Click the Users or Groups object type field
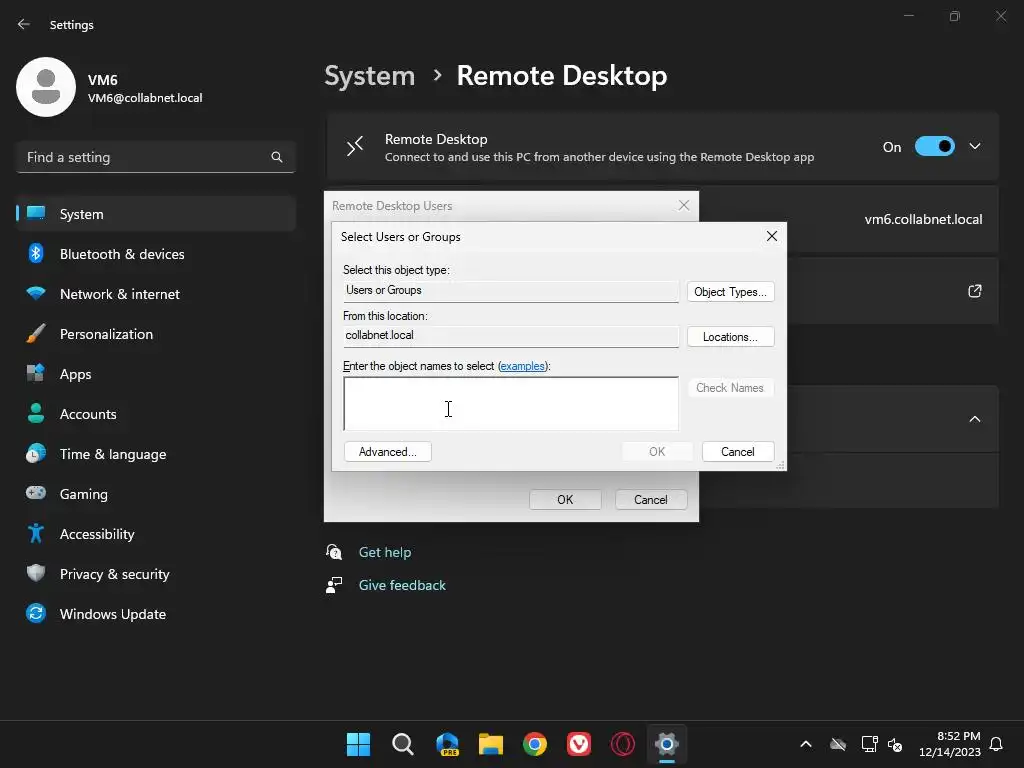The height and width of the screenshot is (768, 1024). pos(511,291)
